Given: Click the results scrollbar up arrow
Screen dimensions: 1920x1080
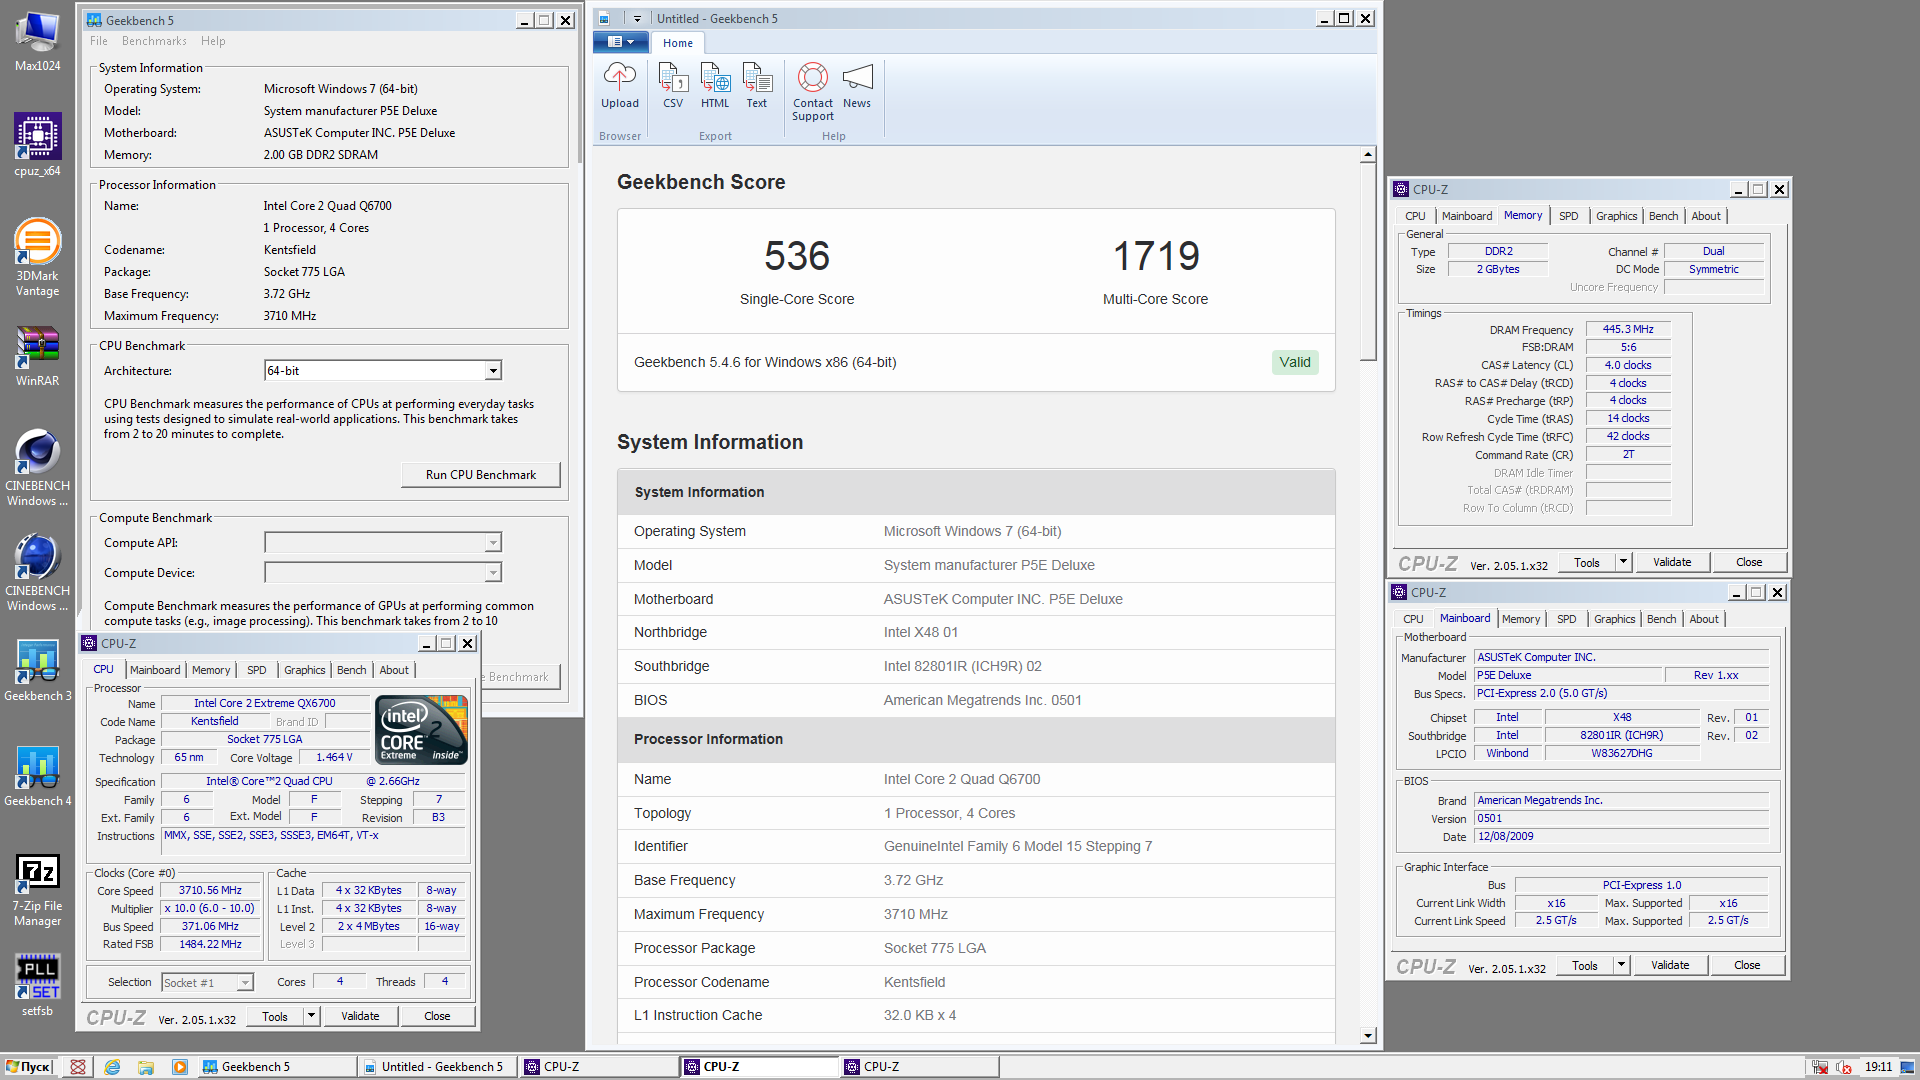Looking at the screenshot, I should 1368,155.
